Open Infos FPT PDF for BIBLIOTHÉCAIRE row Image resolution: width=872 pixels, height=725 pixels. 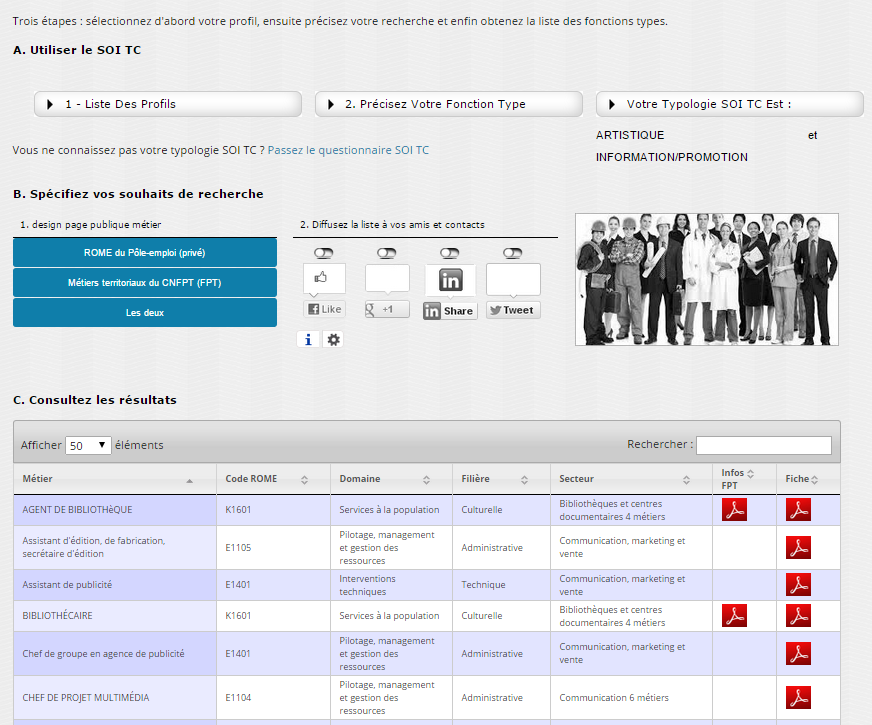click(735, 616)
